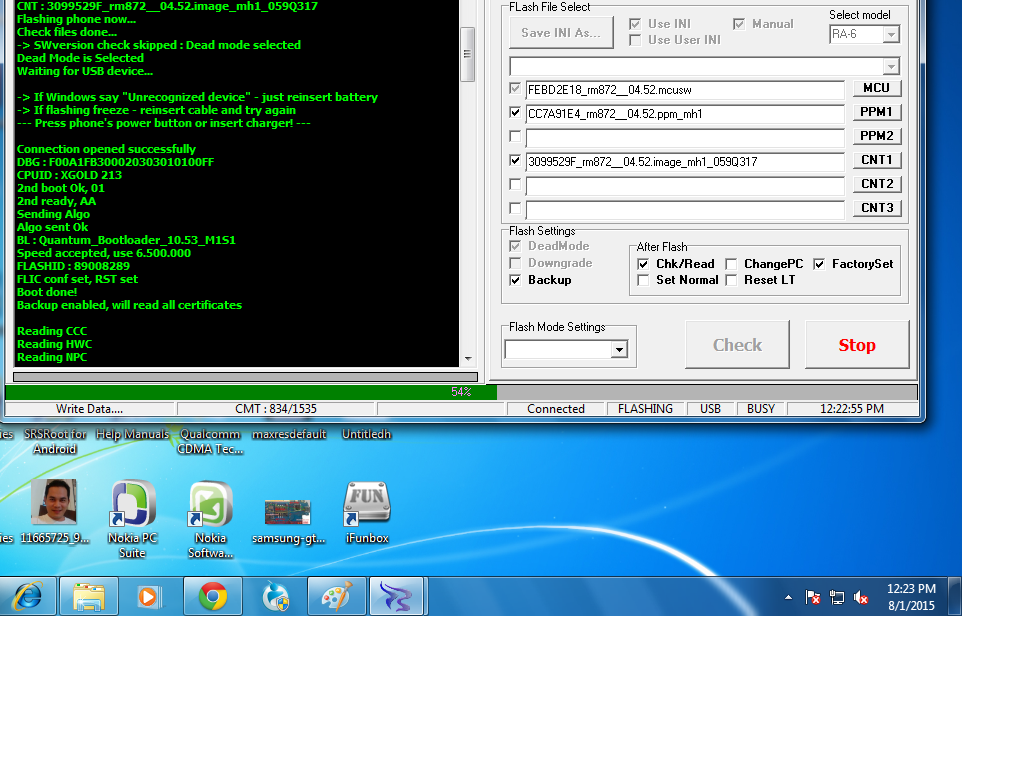This screenshot has width=1024, height=768.
Task: Open the Flash Mode Settings dropdown
Action: pos(619,349)
